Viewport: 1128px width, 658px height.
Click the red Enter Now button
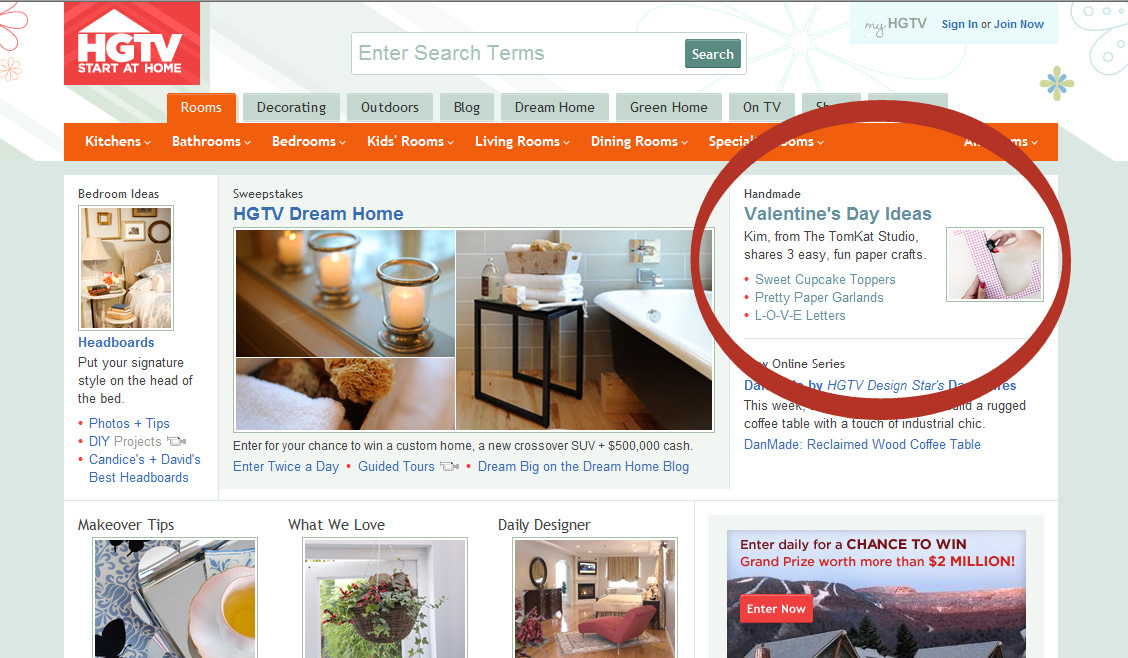776,609
